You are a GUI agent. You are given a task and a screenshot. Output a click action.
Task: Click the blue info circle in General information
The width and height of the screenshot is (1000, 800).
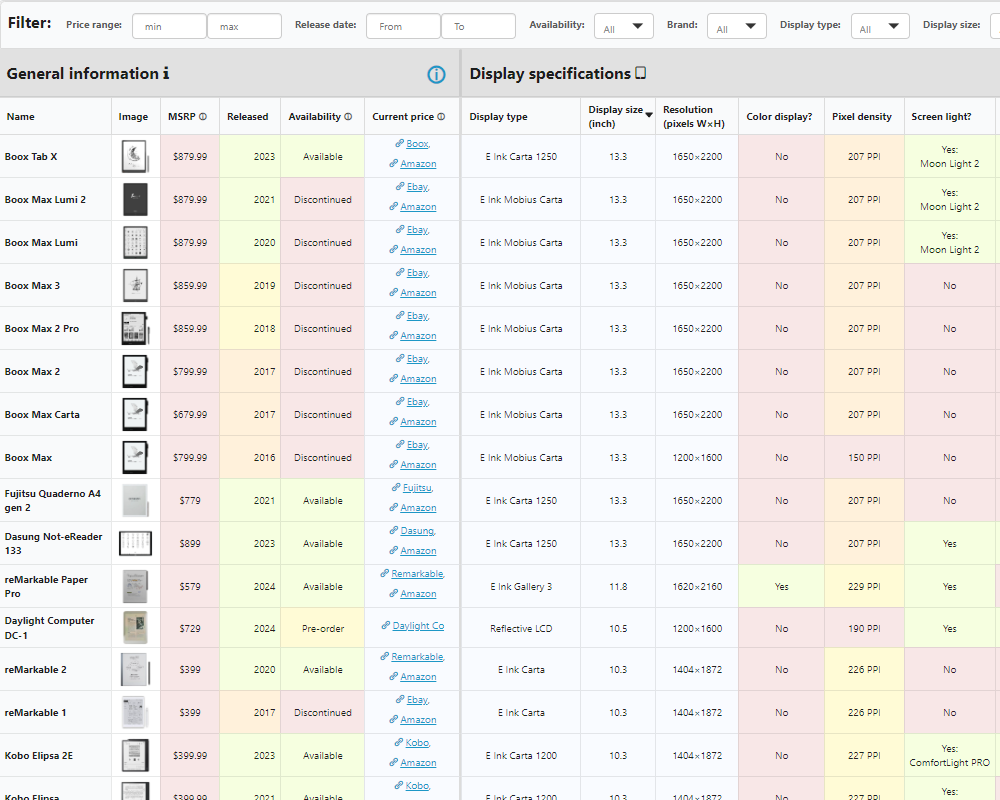pos(436,74)
